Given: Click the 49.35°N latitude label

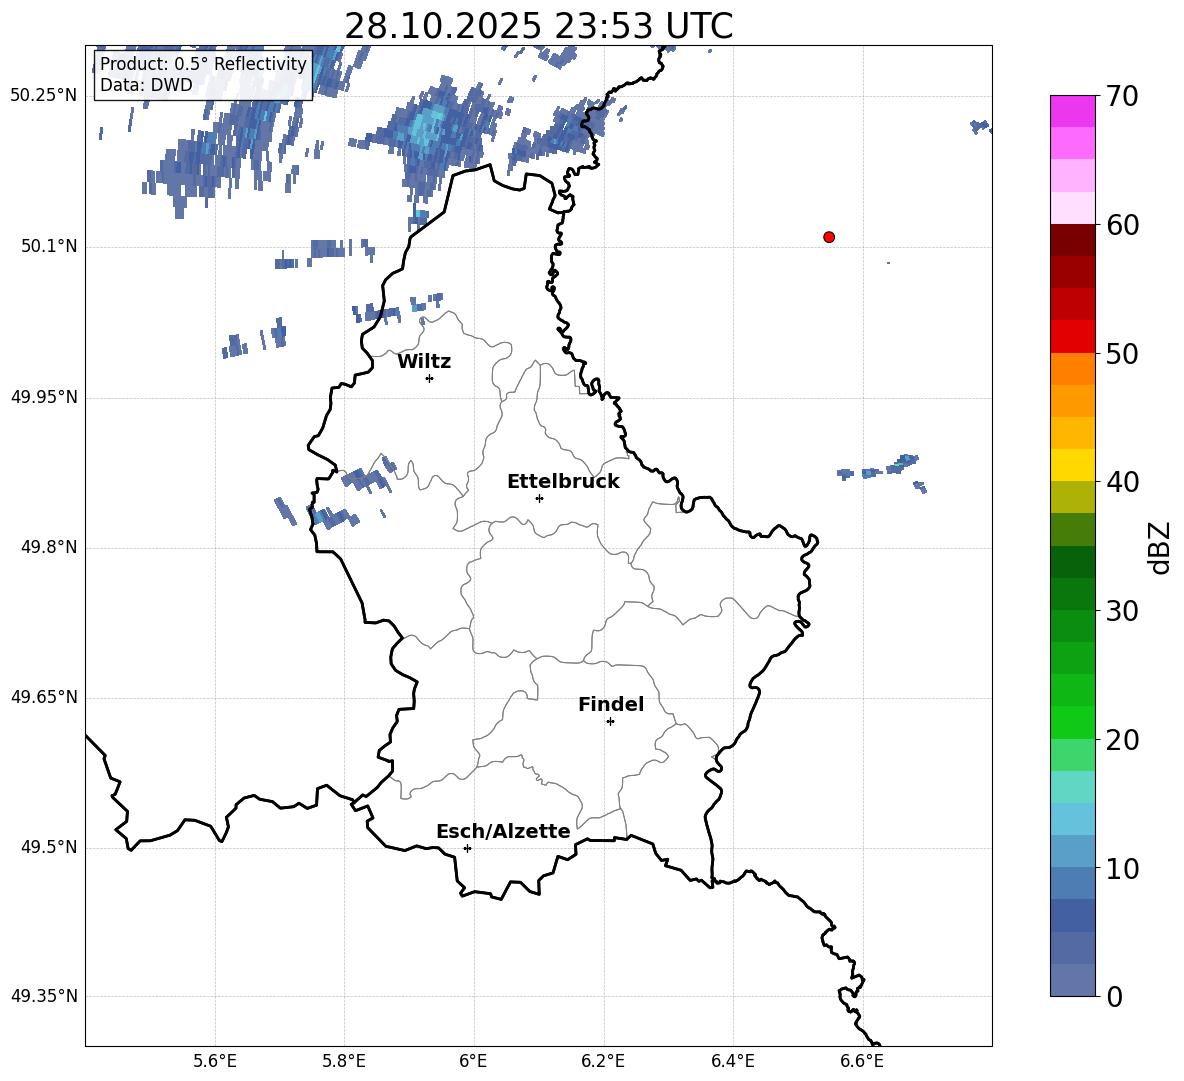Looking at the screenshot, I should [43, 996].
